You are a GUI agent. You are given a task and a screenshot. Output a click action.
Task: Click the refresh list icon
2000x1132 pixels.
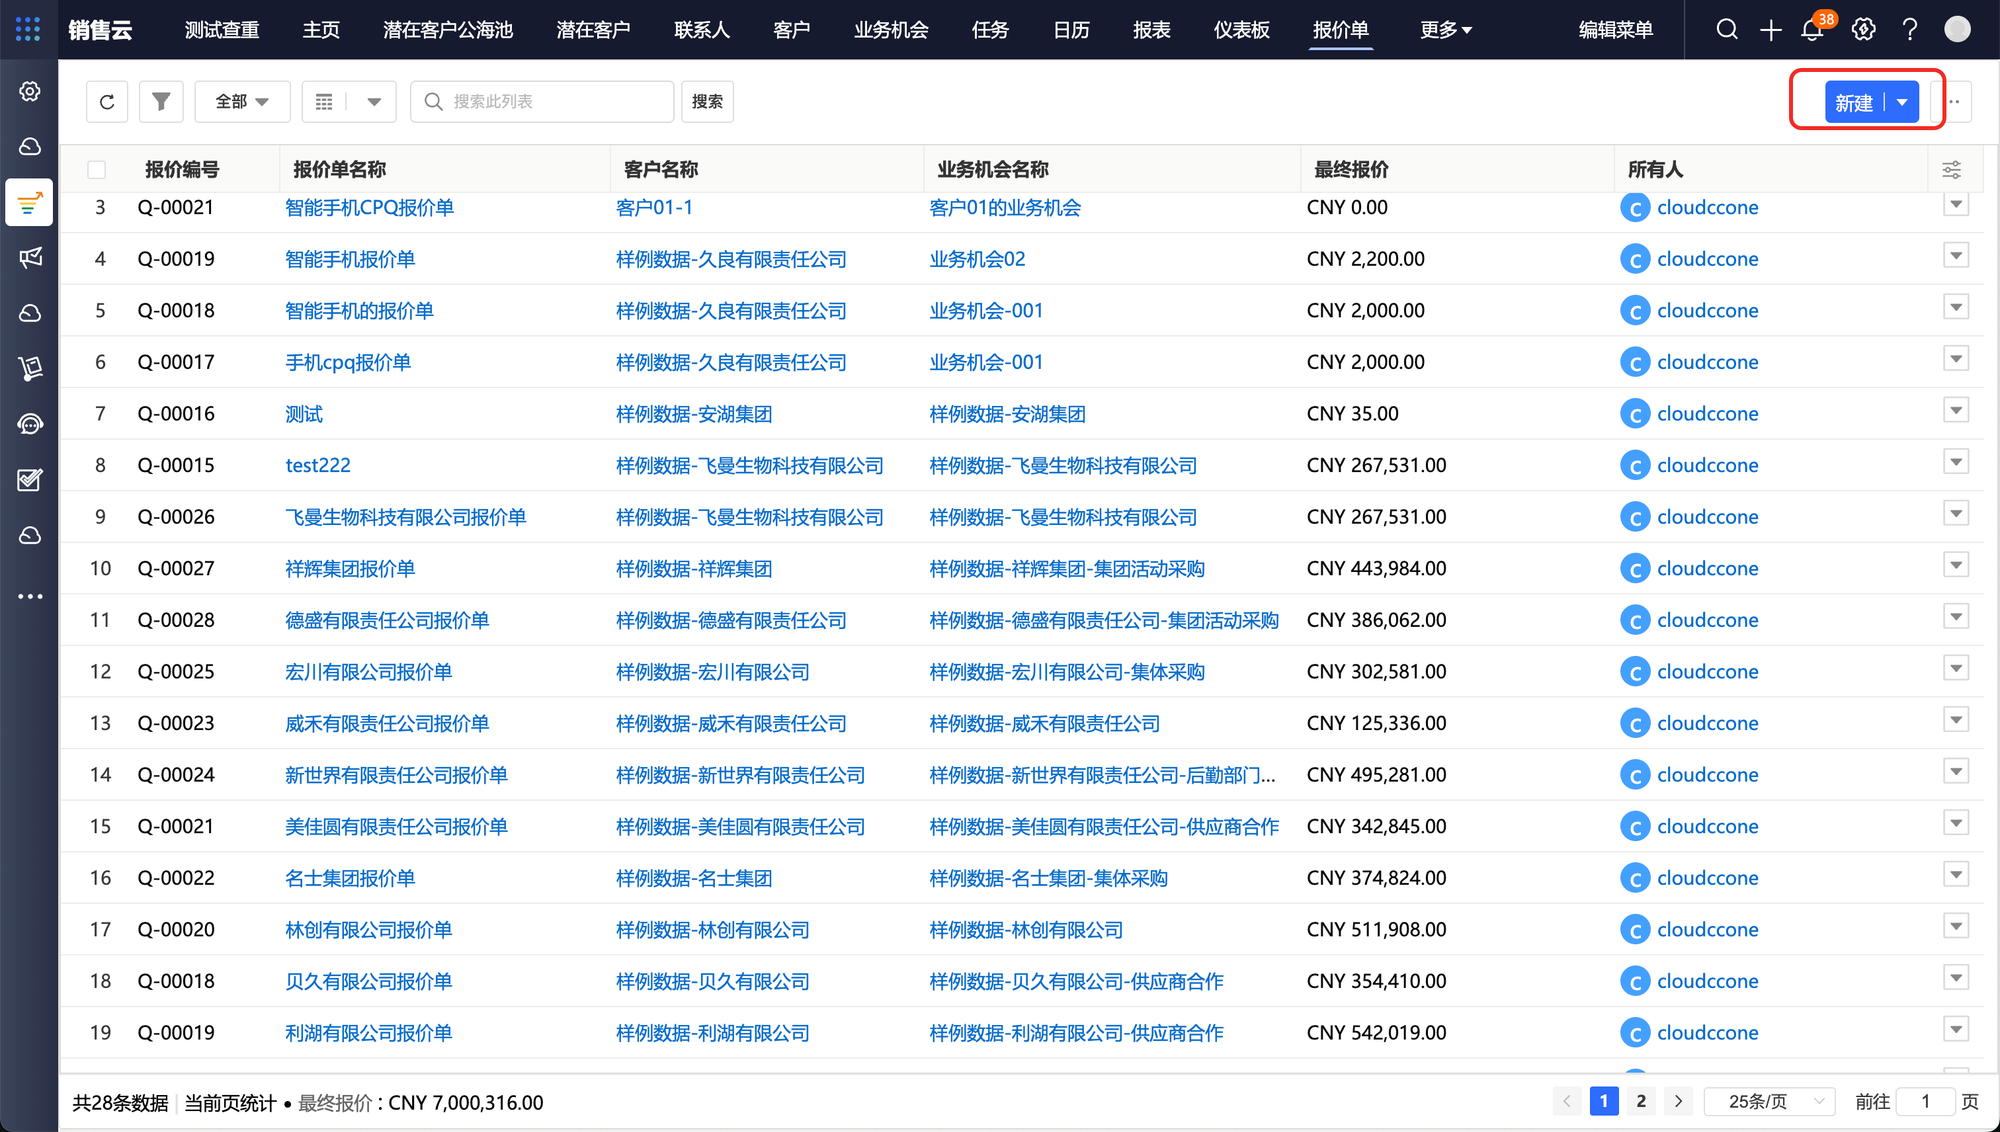107,102
